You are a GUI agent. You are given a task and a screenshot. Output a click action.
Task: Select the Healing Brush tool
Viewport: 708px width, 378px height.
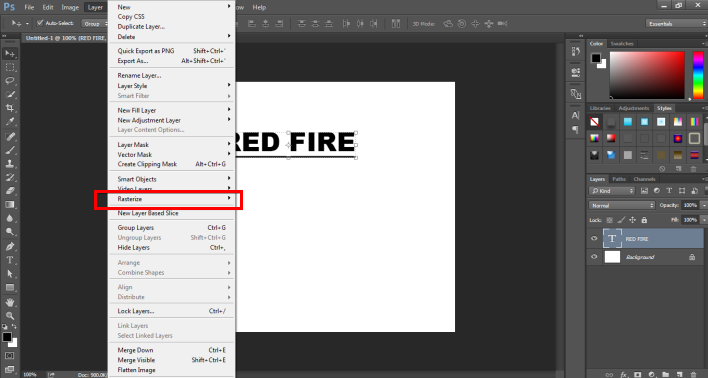click(10, 136)
